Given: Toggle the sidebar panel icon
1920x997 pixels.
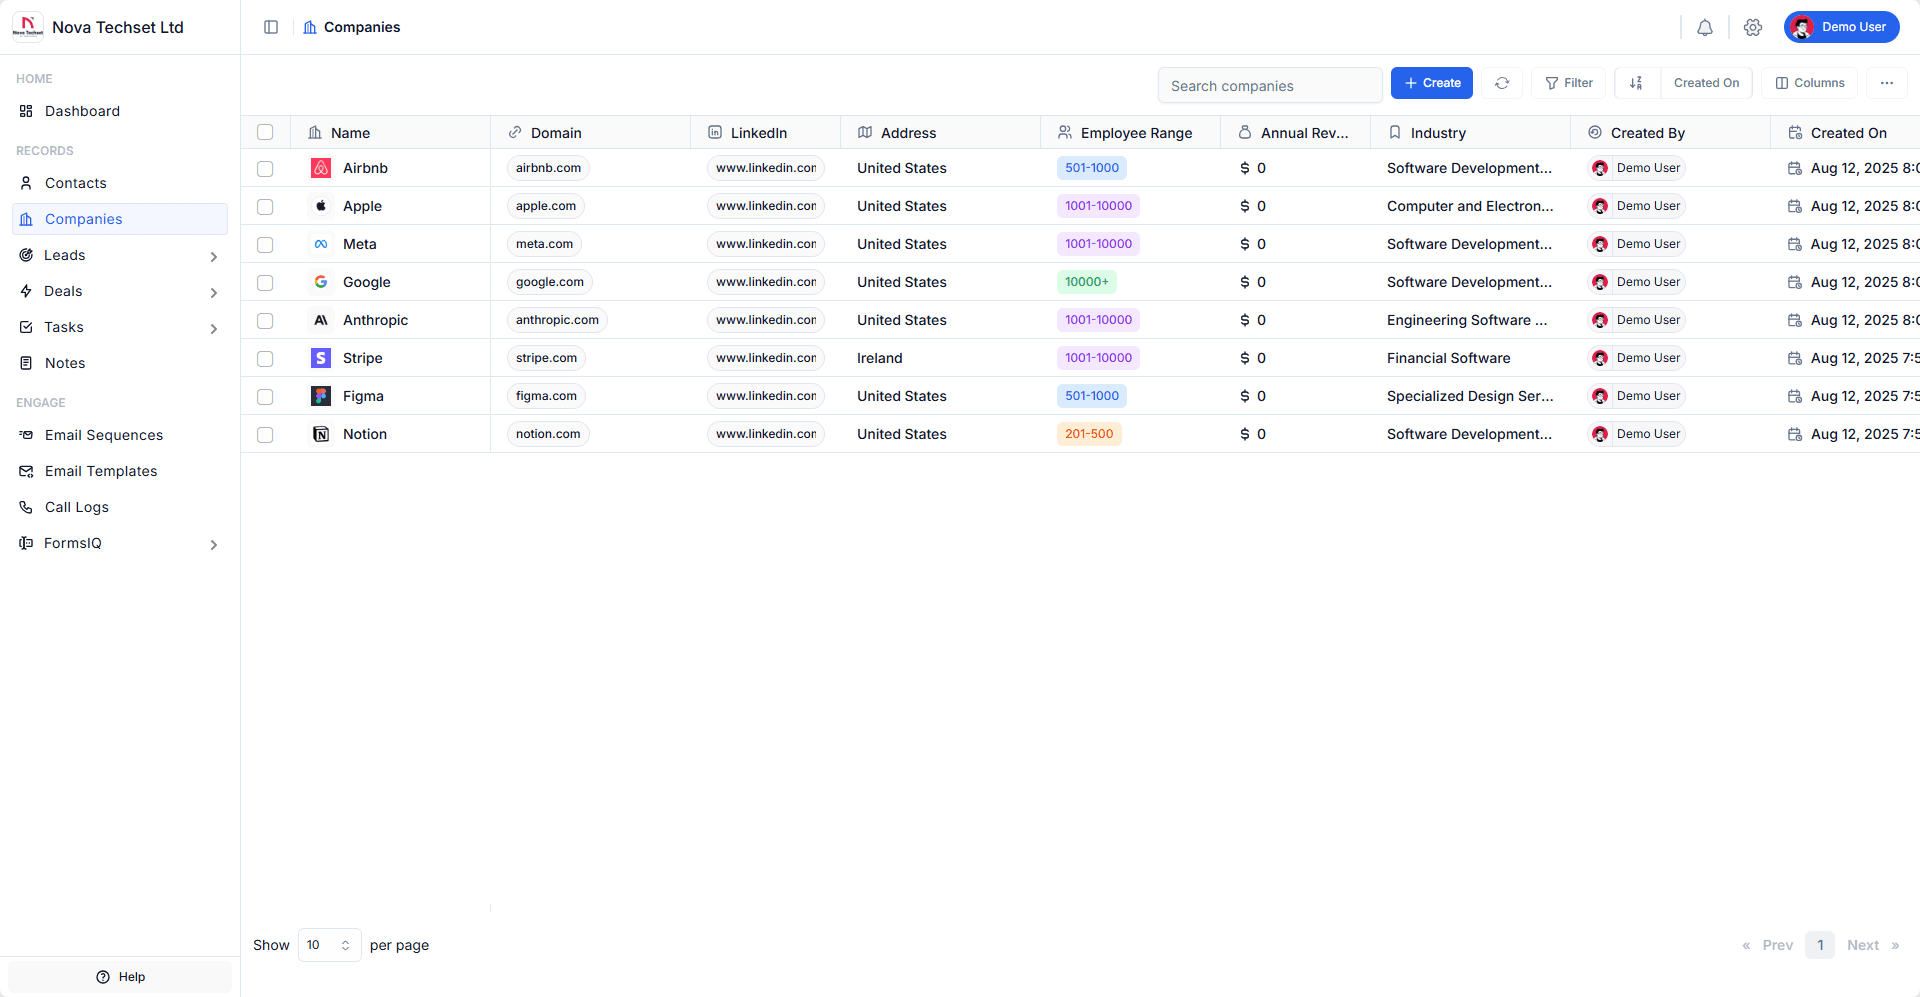Looking at the screenshot, I should 271,27.
